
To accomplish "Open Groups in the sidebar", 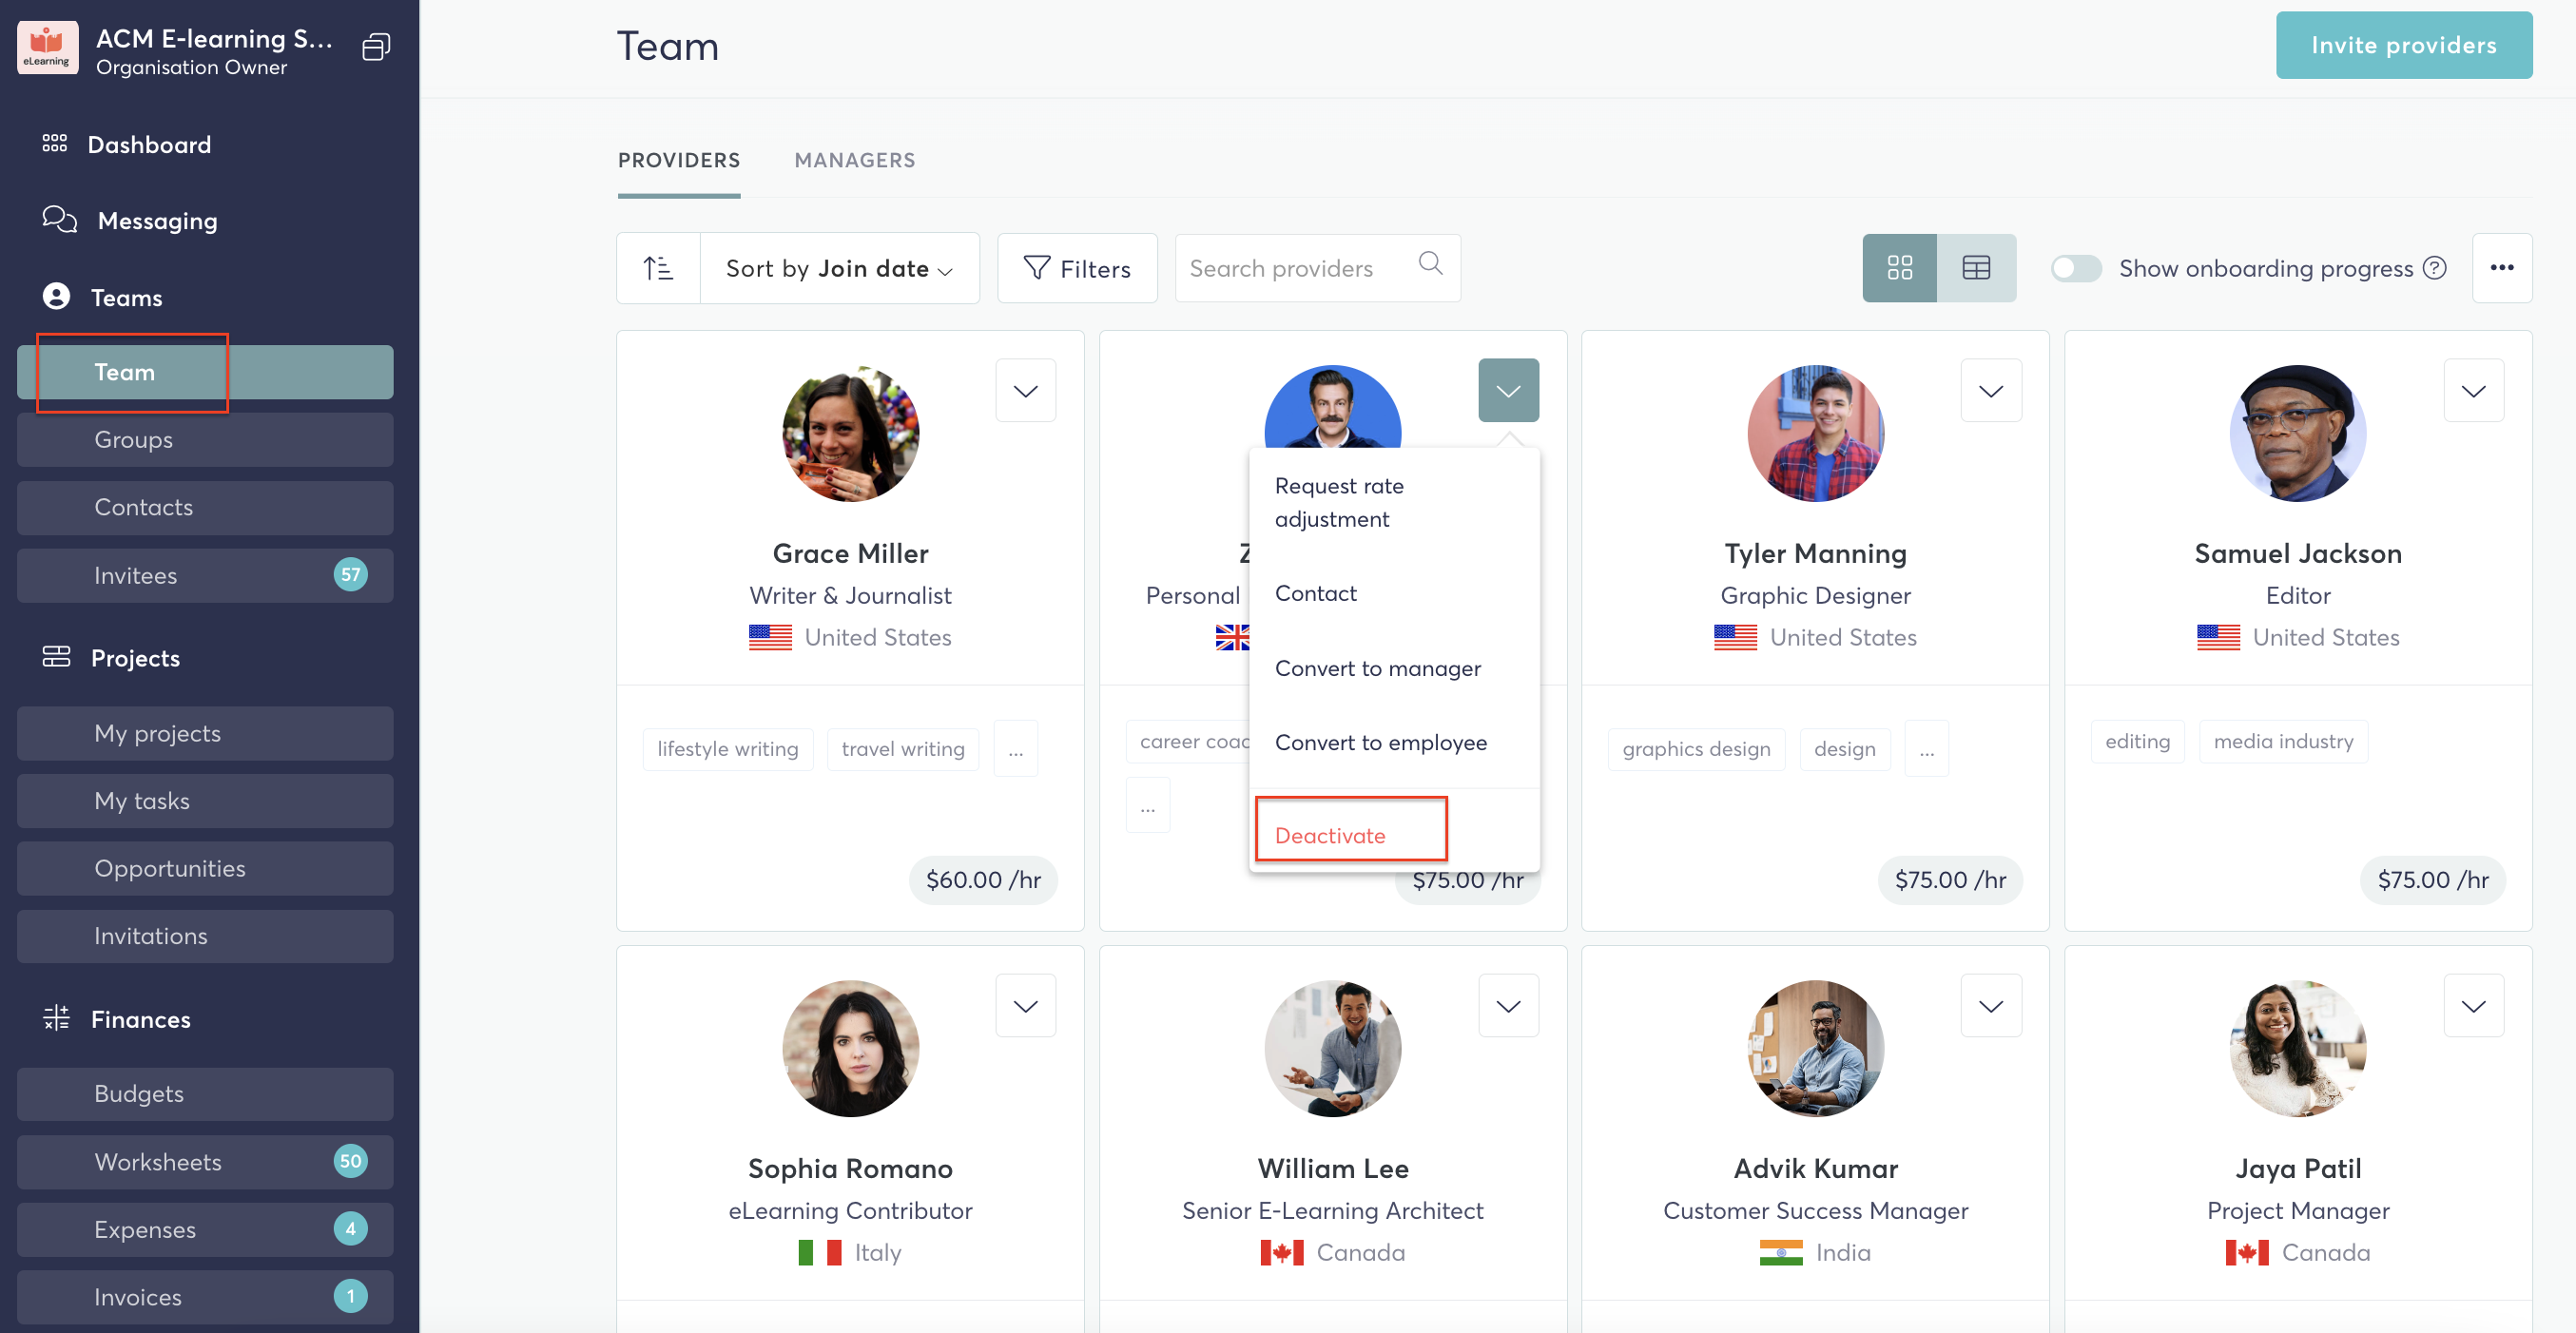I will 205,440.
